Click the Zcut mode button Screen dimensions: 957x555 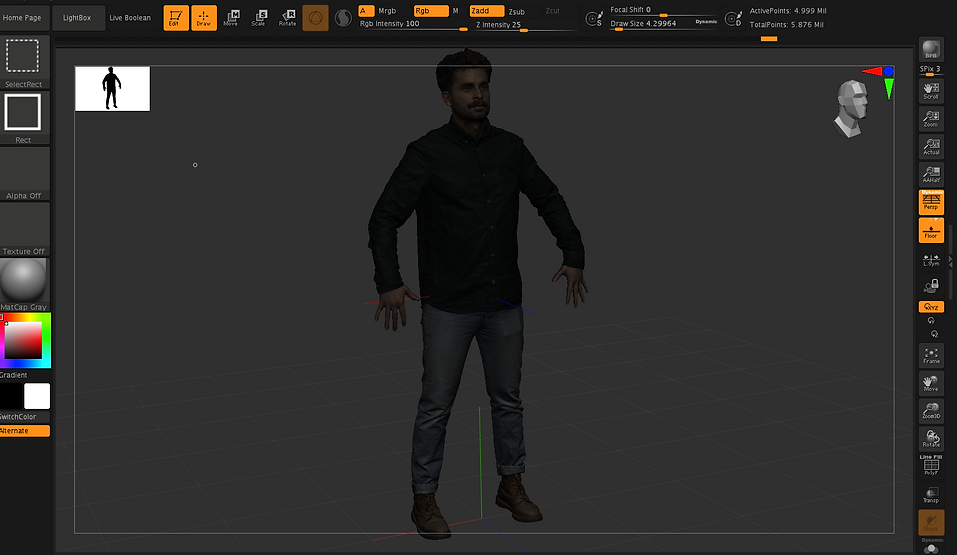tap(553, 11)
